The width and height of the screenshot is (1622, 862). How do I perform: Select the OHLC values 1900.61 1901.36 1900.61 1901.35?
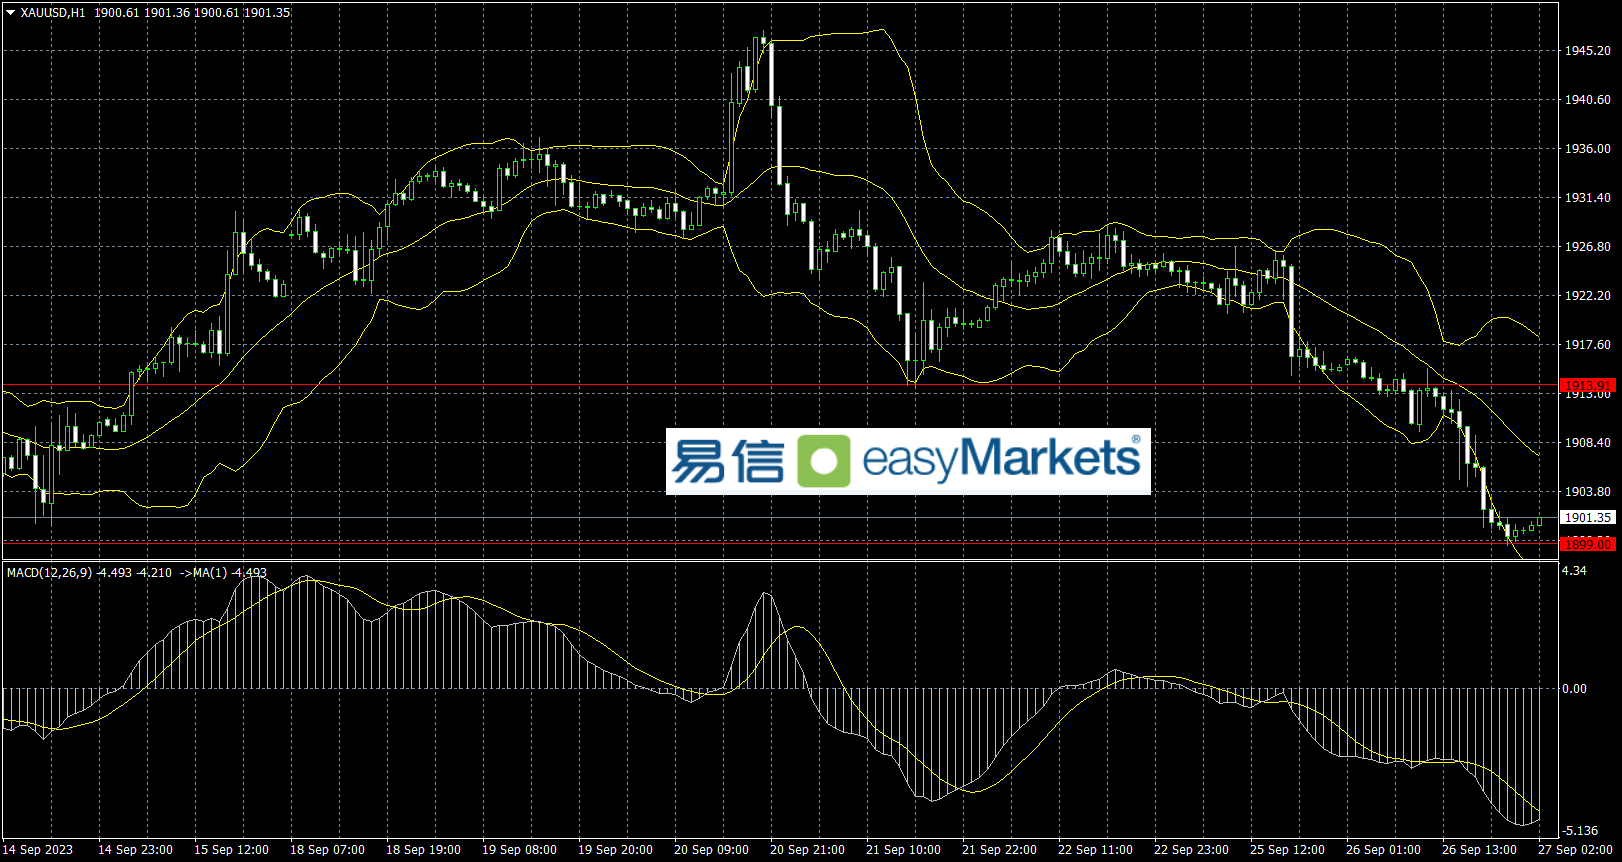tap(193, 13)
